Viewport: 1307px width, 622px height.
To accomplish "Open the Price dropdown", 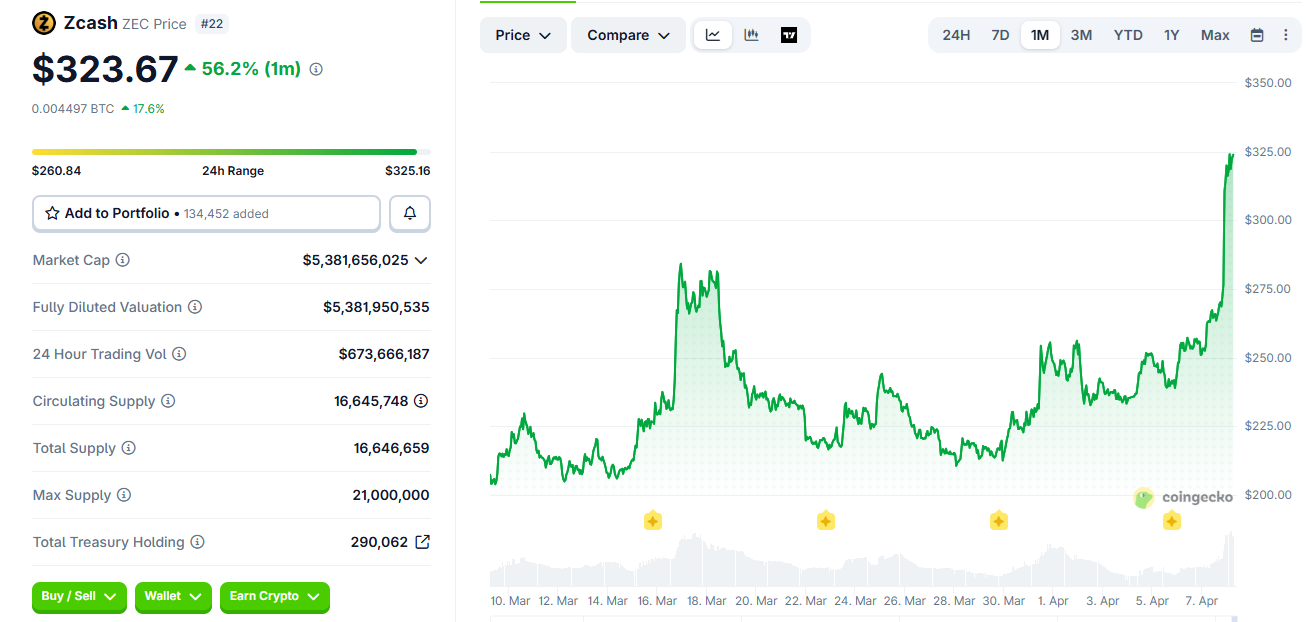I will [x=522, y=35].
